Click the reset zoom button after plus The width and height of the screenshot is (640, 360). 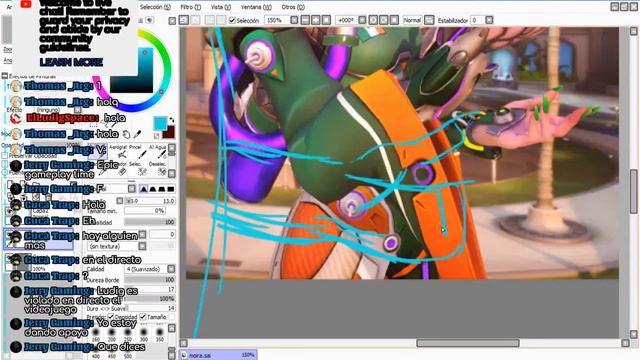click(326, 20)
